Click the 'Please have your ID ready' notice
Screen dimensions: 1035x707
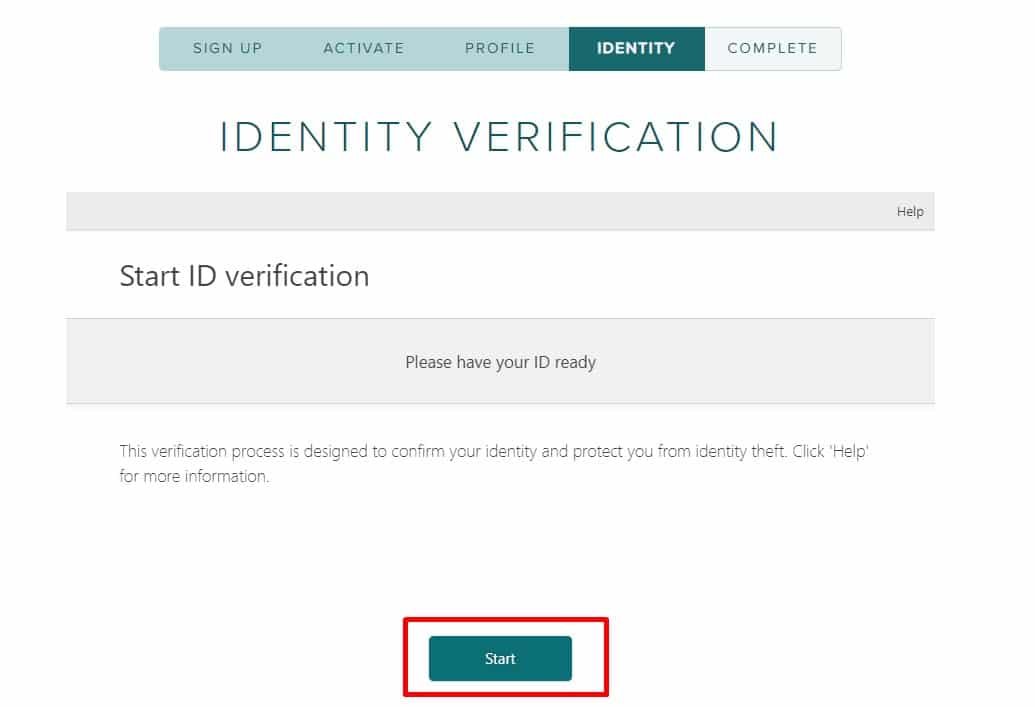coord(500,362)
